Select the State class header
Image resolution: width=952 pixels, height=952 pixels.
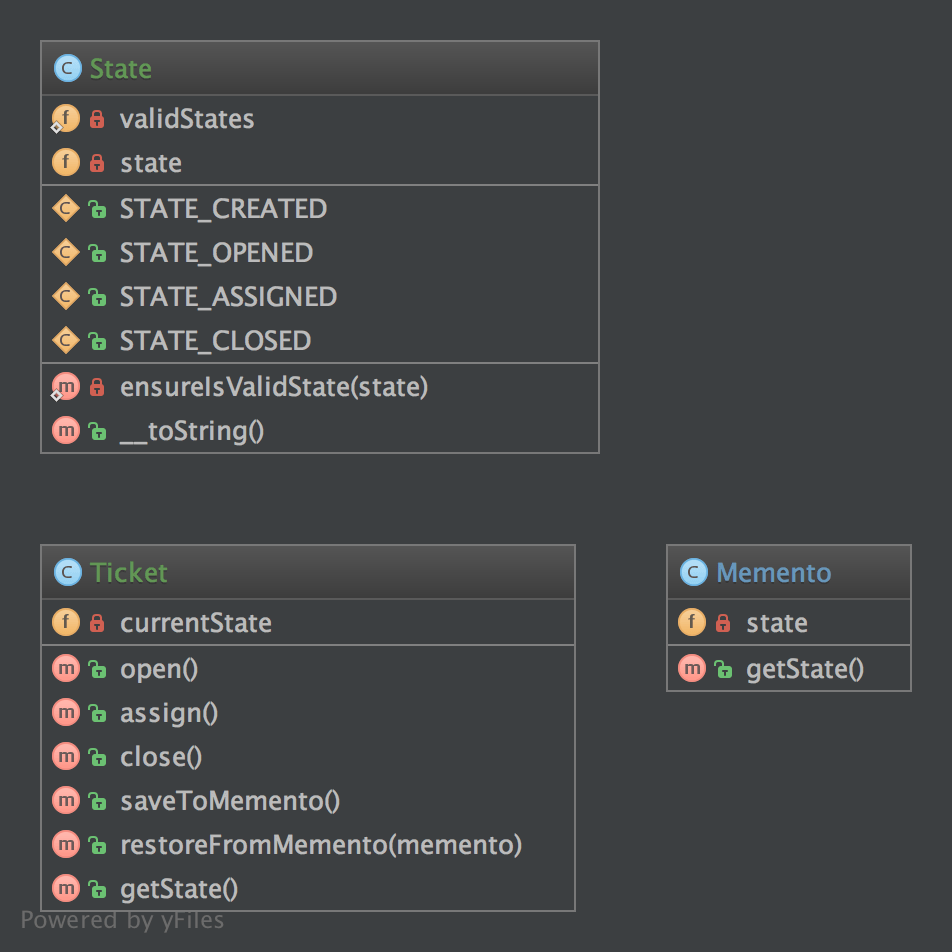click(x=121, y=69)
